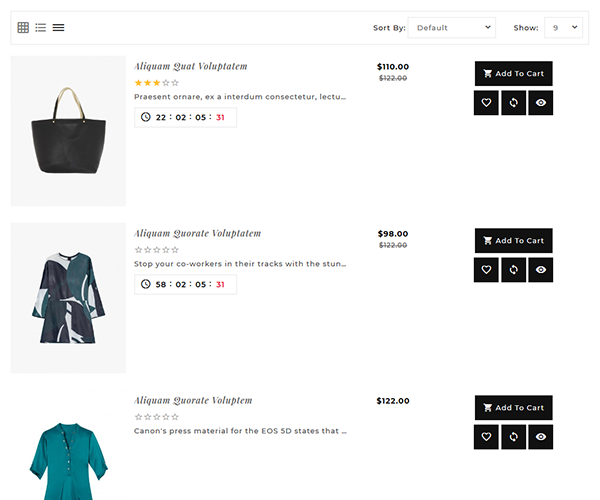Click the empty star rating of Quorate Voluptatem

(x=157, y=250)
